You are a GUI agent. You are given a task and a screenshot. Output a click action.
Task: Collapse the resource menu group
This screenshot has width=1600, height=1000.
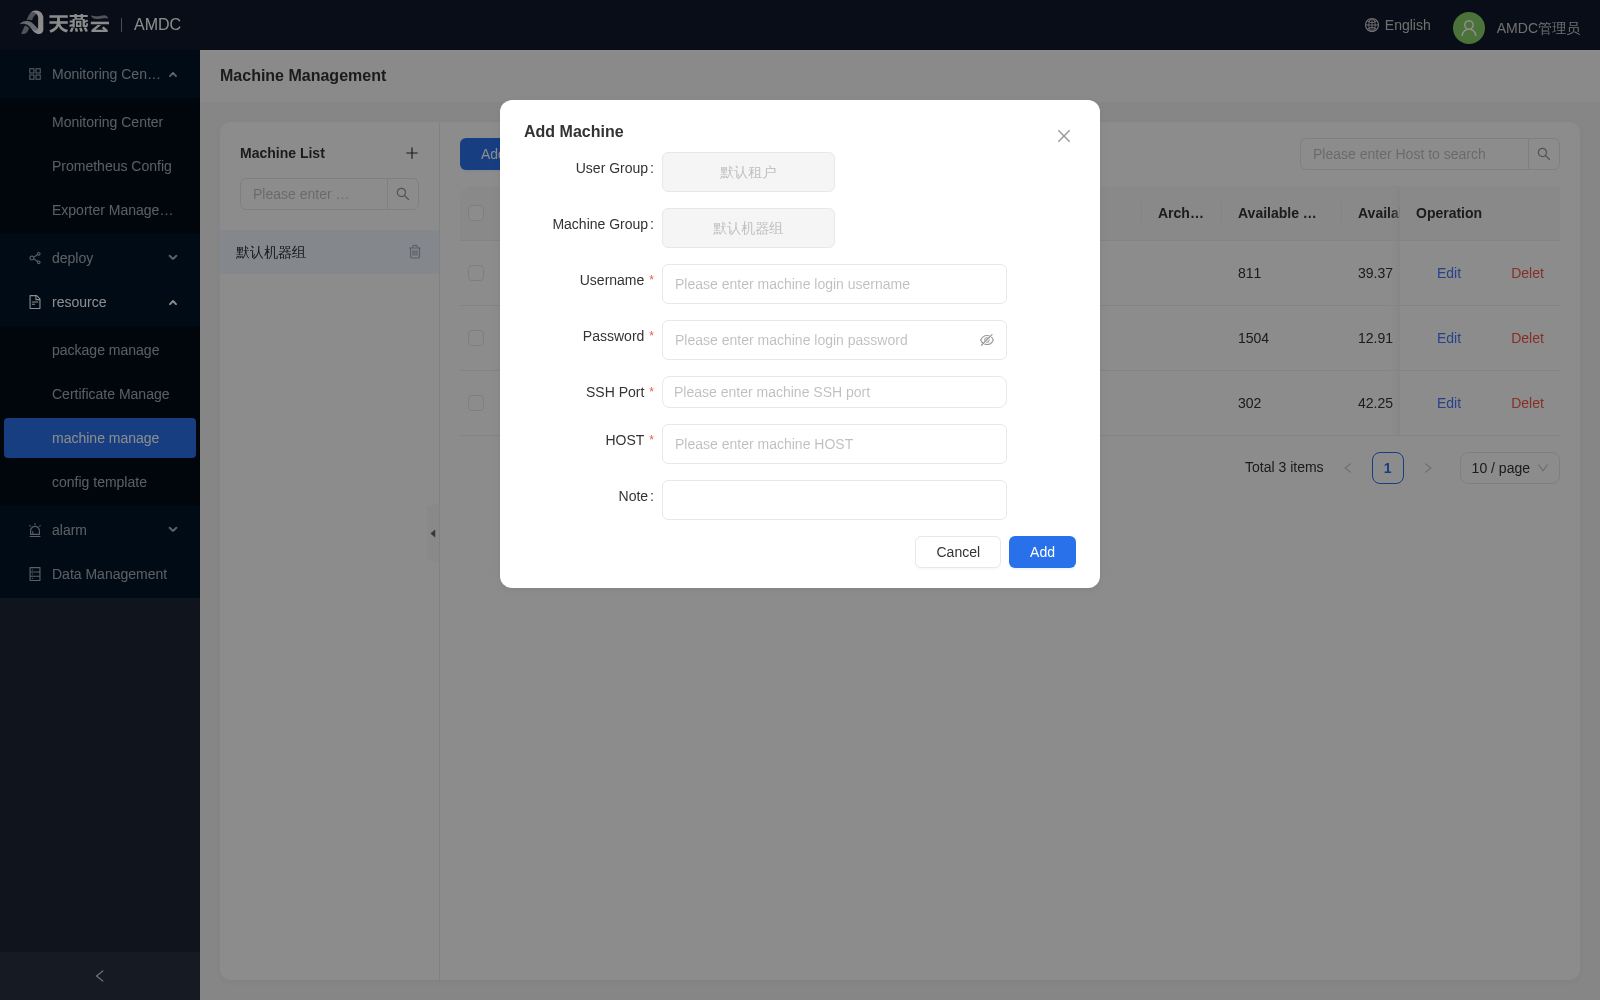click(100, 302)
